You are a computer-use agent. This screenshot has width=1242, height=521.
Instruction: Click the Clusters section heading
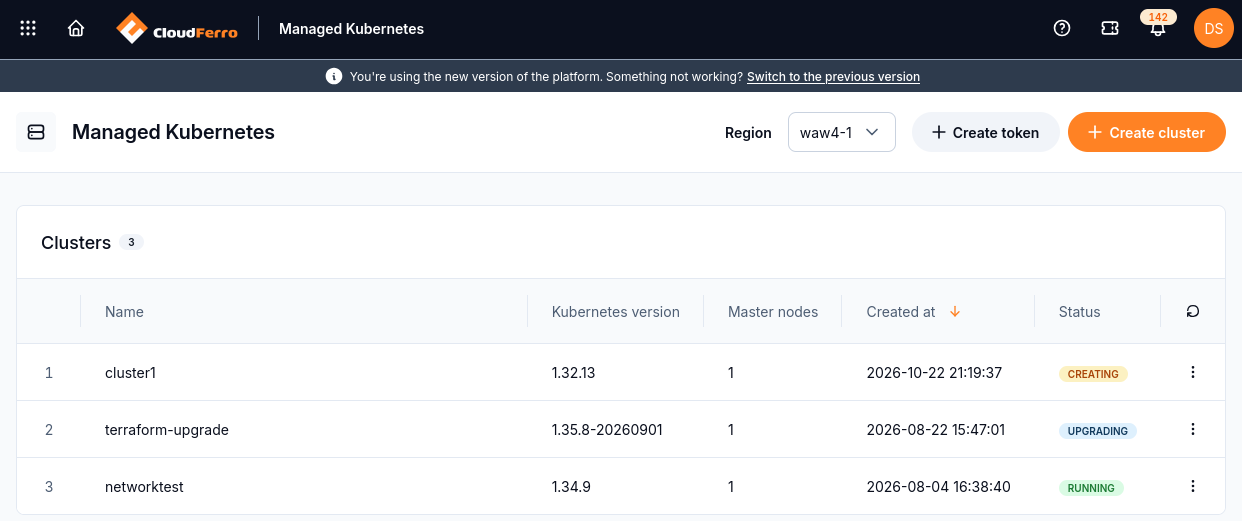76,243
